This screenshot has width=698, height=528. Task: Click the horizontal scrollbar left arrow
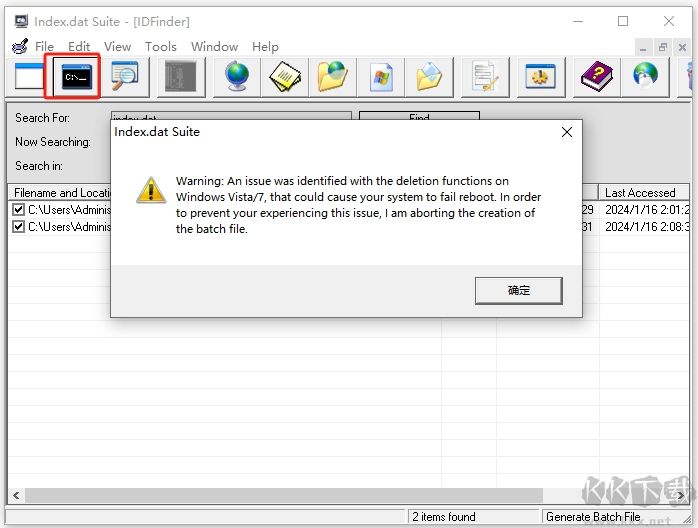coord(16,495)
